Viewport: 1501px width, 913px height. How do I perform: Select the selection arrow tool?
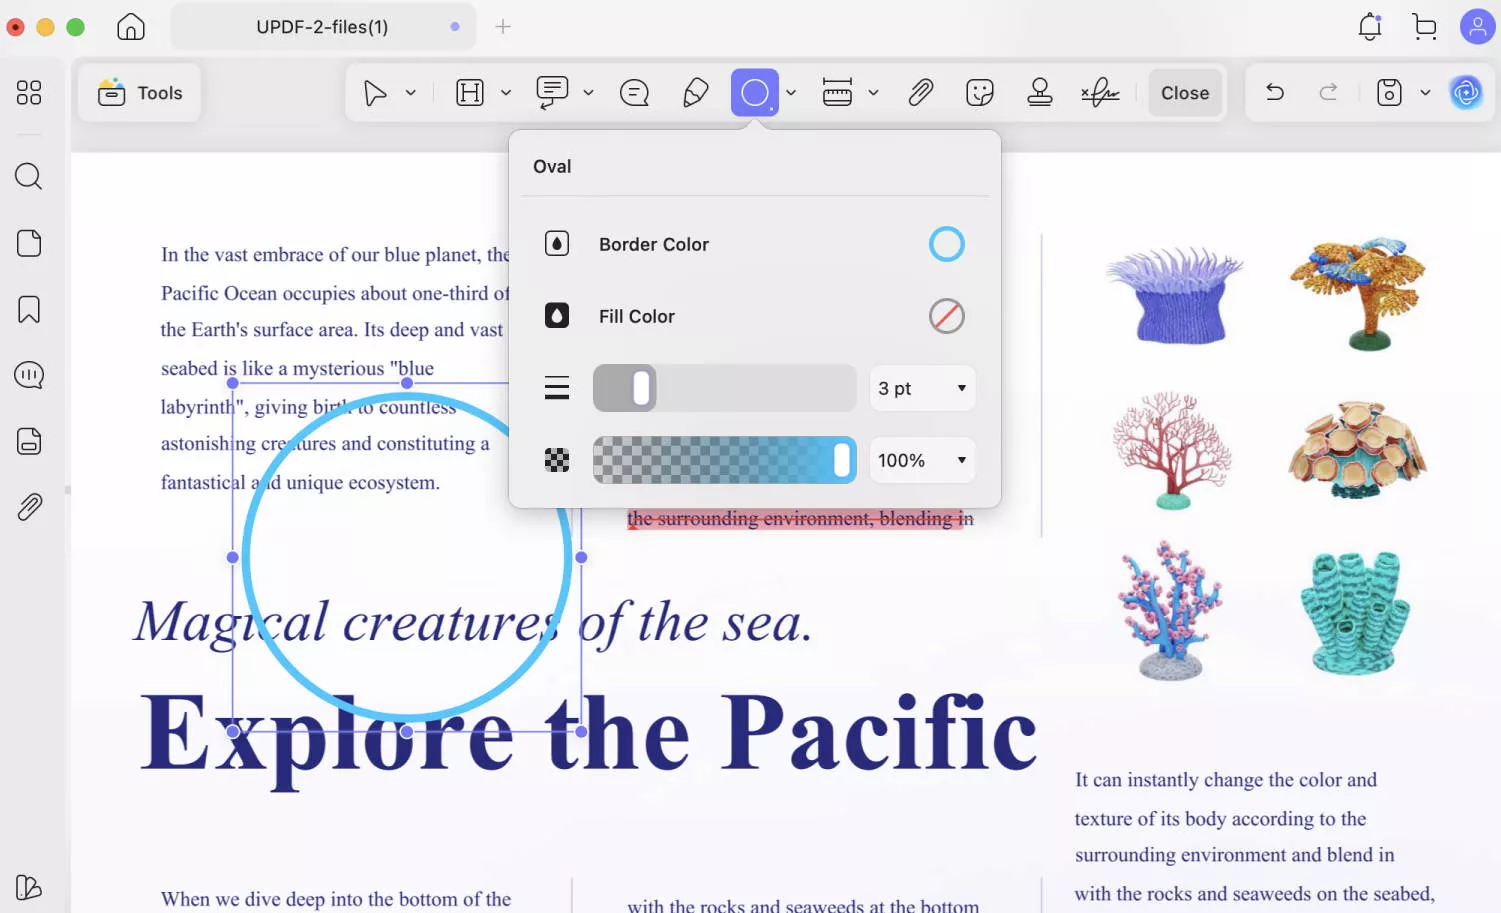pyautogui.click(x=375, y=92)
